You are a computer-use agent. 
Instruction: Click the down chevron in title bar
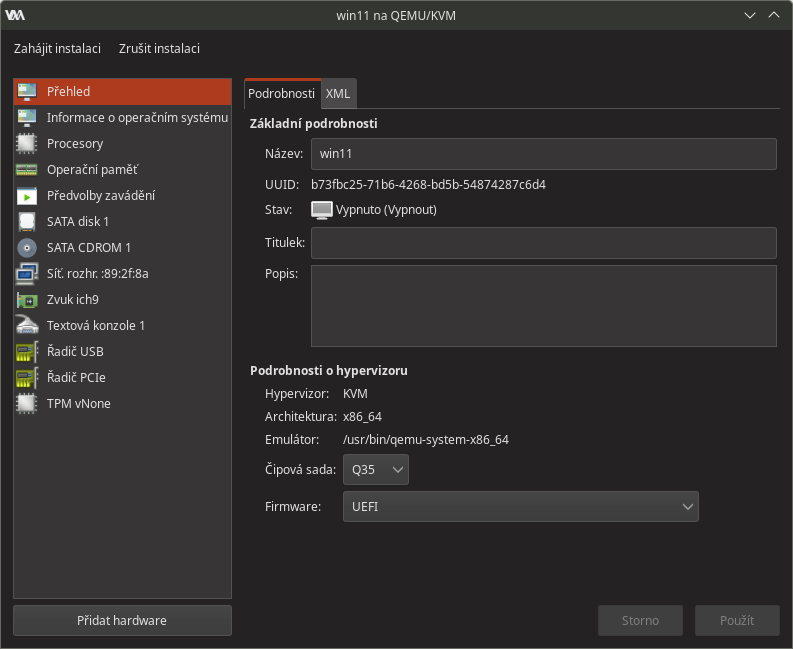tap(750, 15)
